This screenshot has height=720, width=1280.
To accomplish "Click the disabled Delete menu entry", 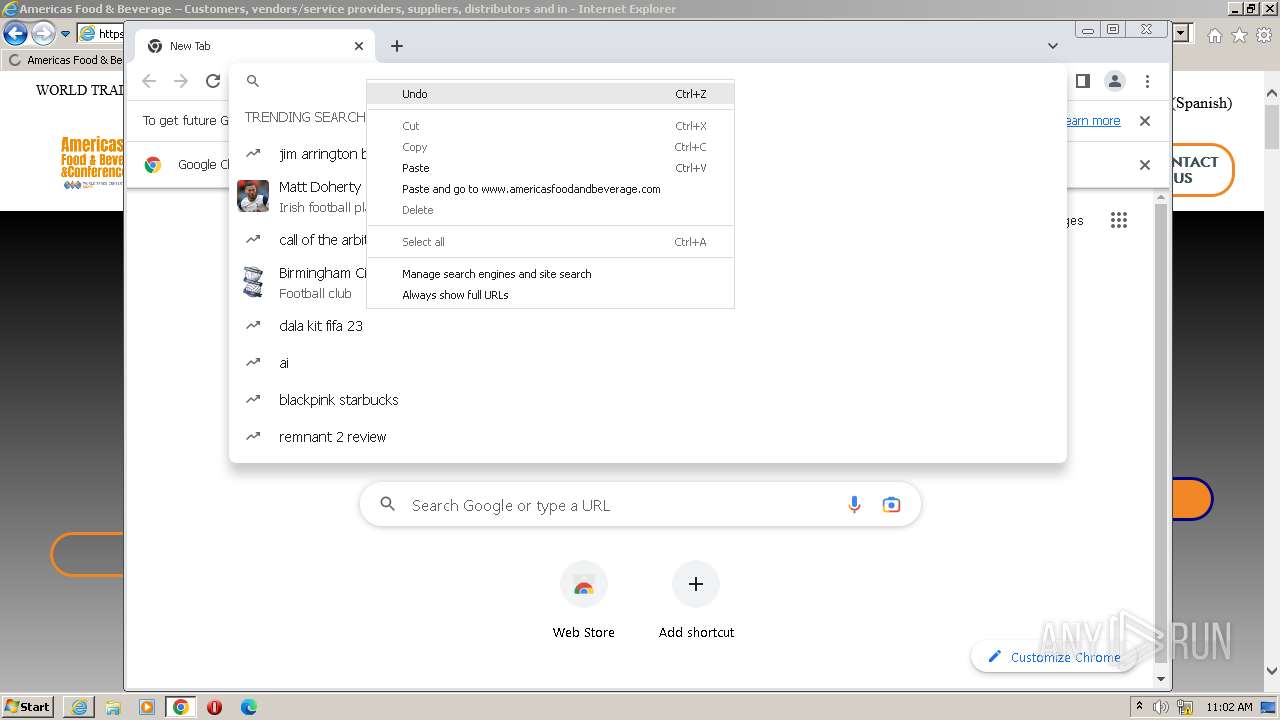I will click(550, 210).
